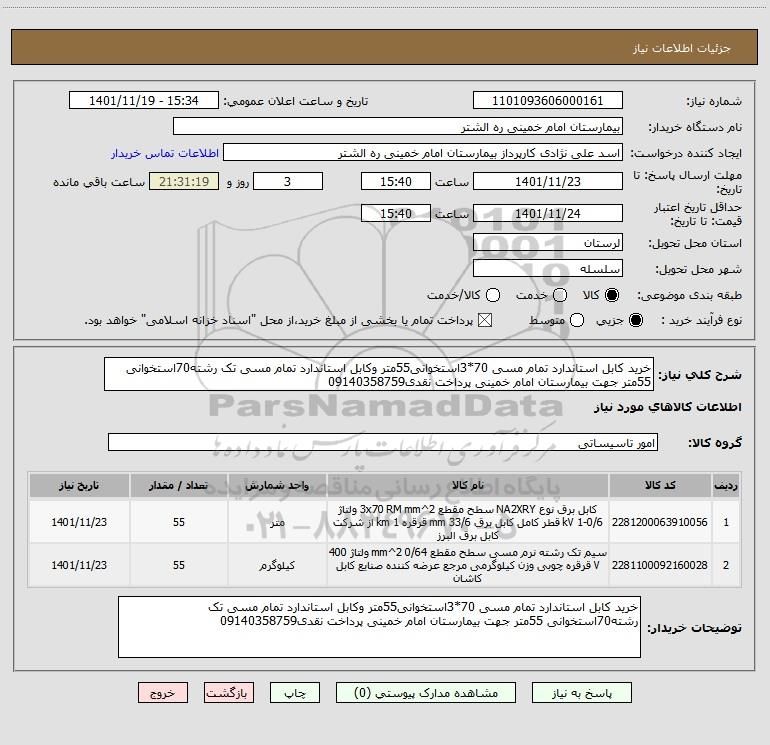Toggle the اسناد خزانه اسلامی payment checkbox
770x745 pixels.
click(485, 321)
